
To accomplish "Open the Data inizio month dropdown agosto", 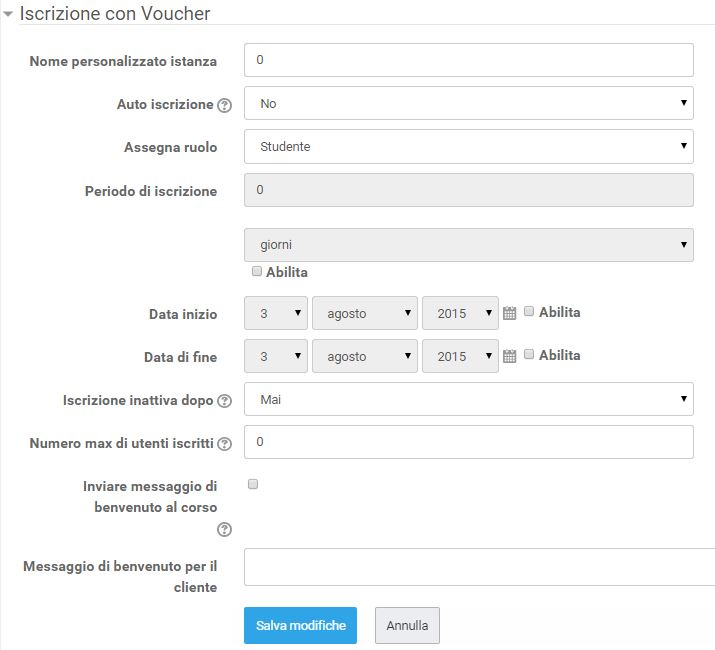I will [365, 313].
